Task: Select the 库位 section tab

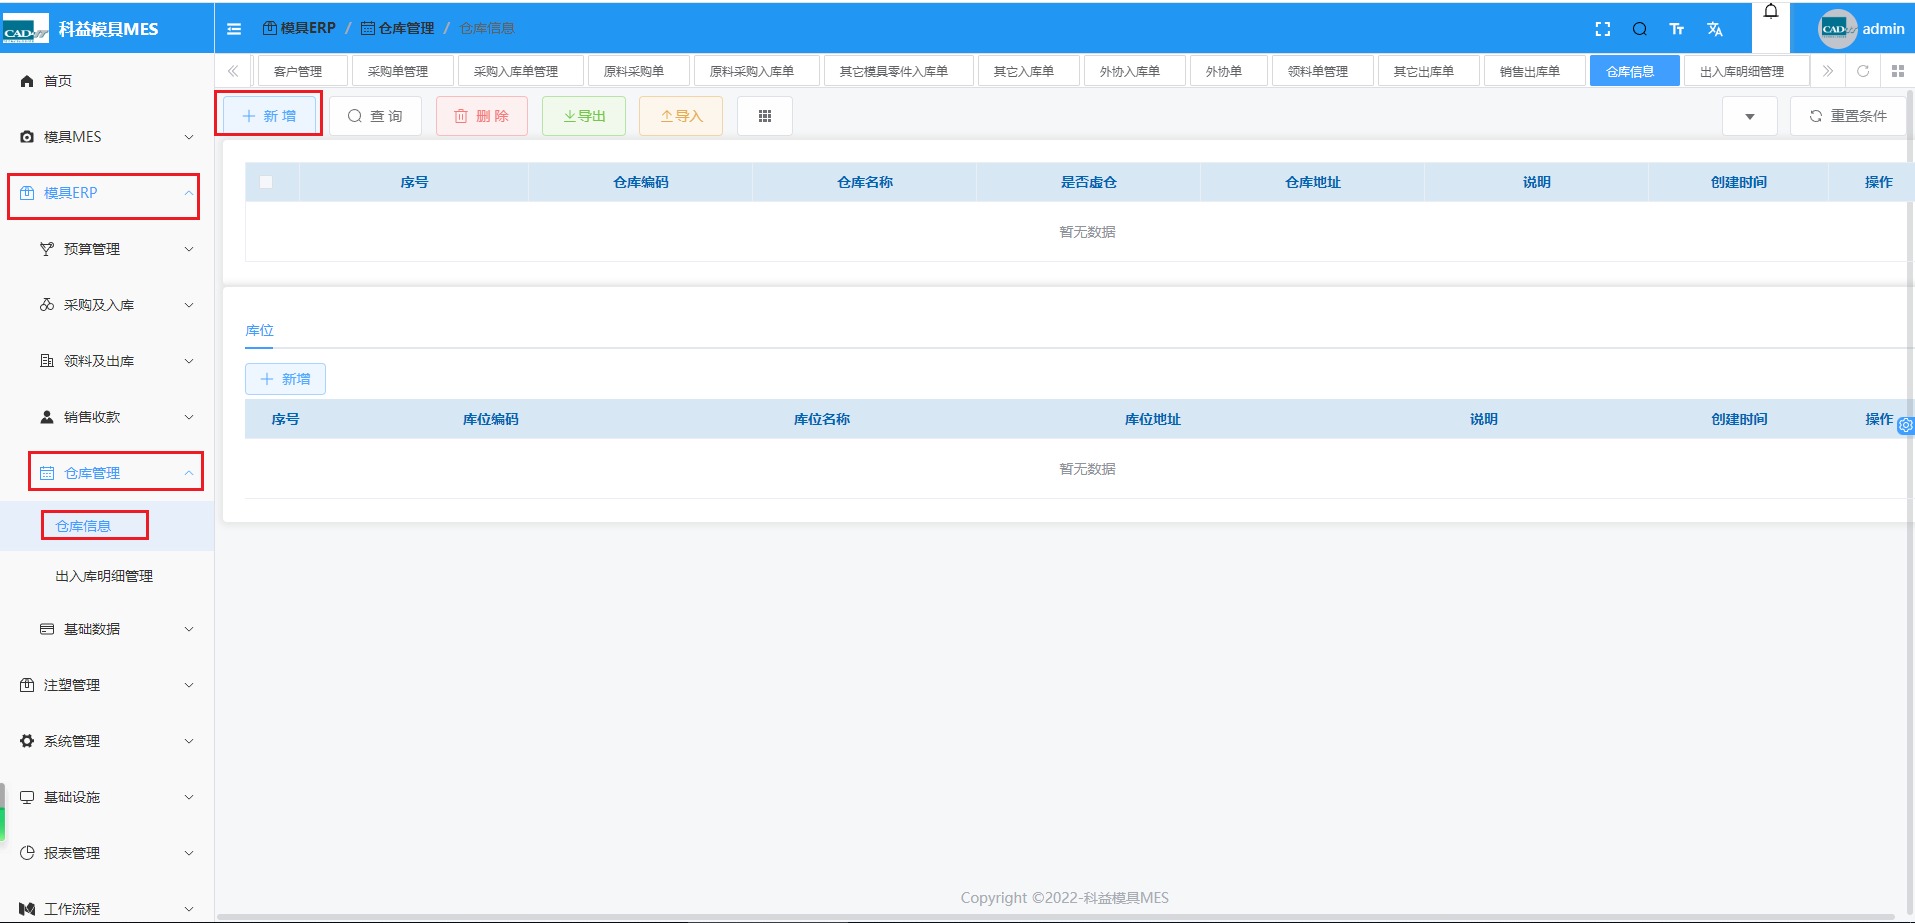Action: point(259,330)
